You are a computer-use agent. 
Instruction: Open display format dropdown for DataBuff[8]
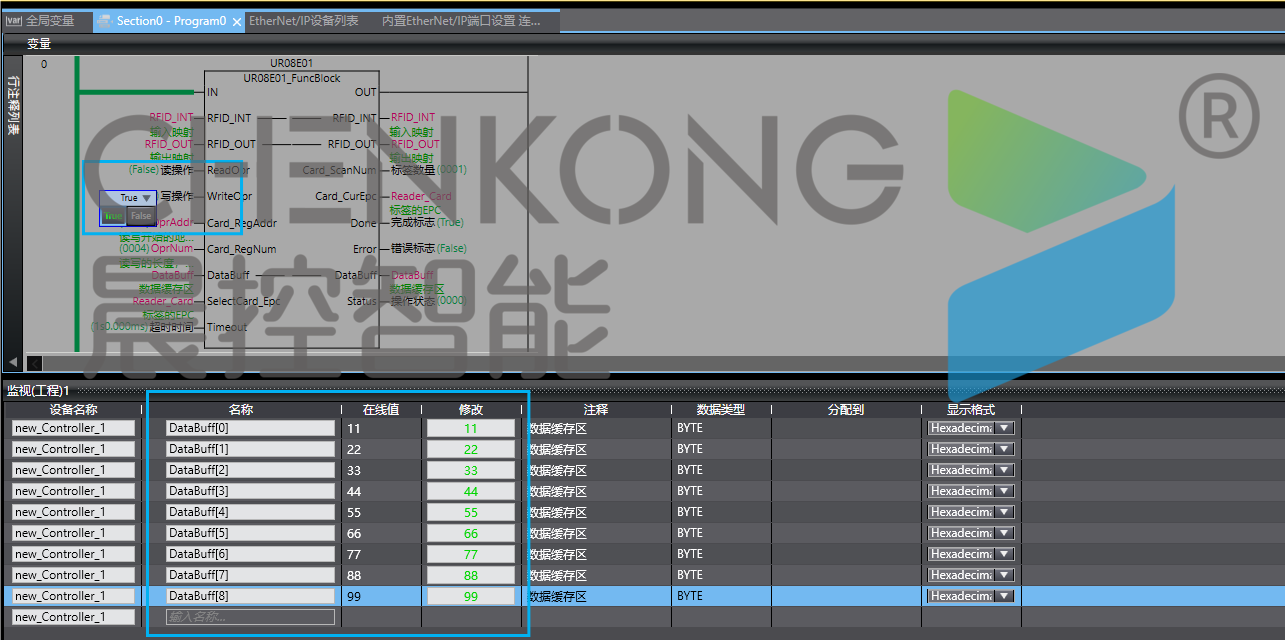pyautogui.click(x=1005, y=596)
